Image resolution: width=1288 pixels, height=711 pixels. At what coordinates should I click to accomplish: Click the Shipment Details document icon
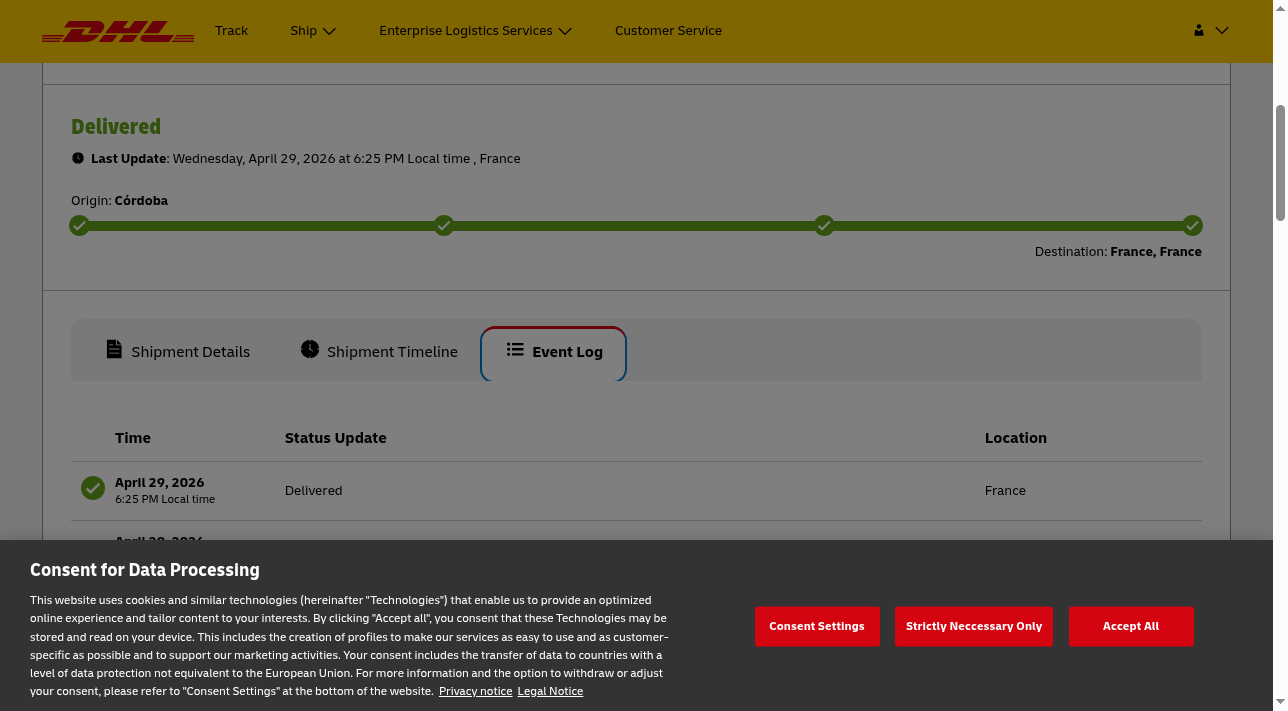coord(114,349)
